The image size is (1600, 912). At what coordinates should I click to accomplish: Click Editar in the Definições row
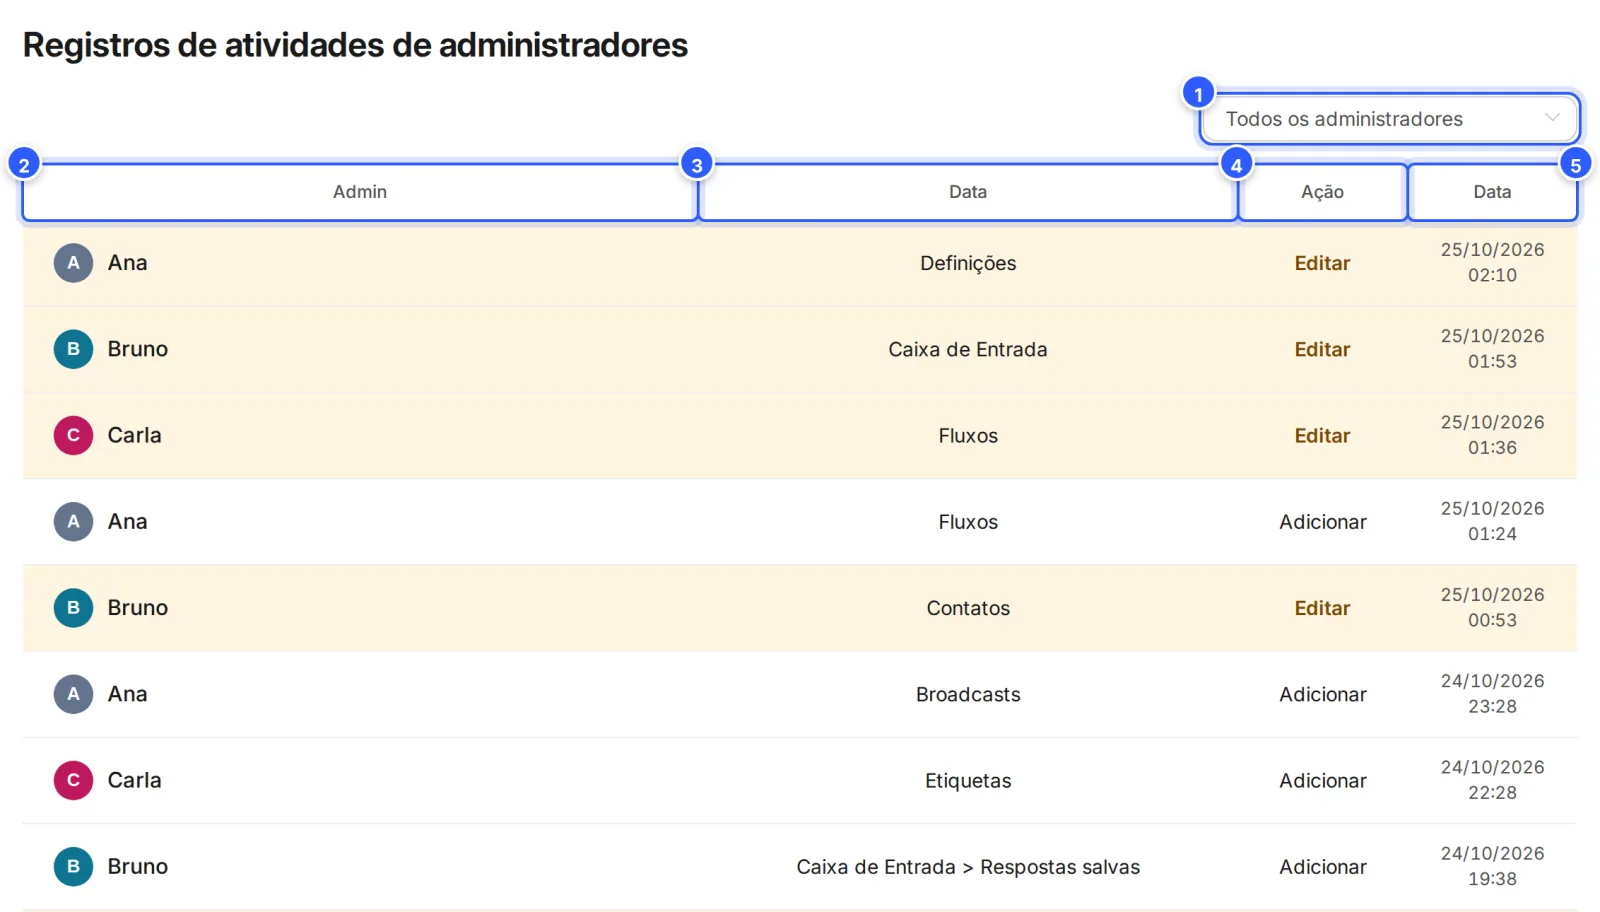[1322, 263]
